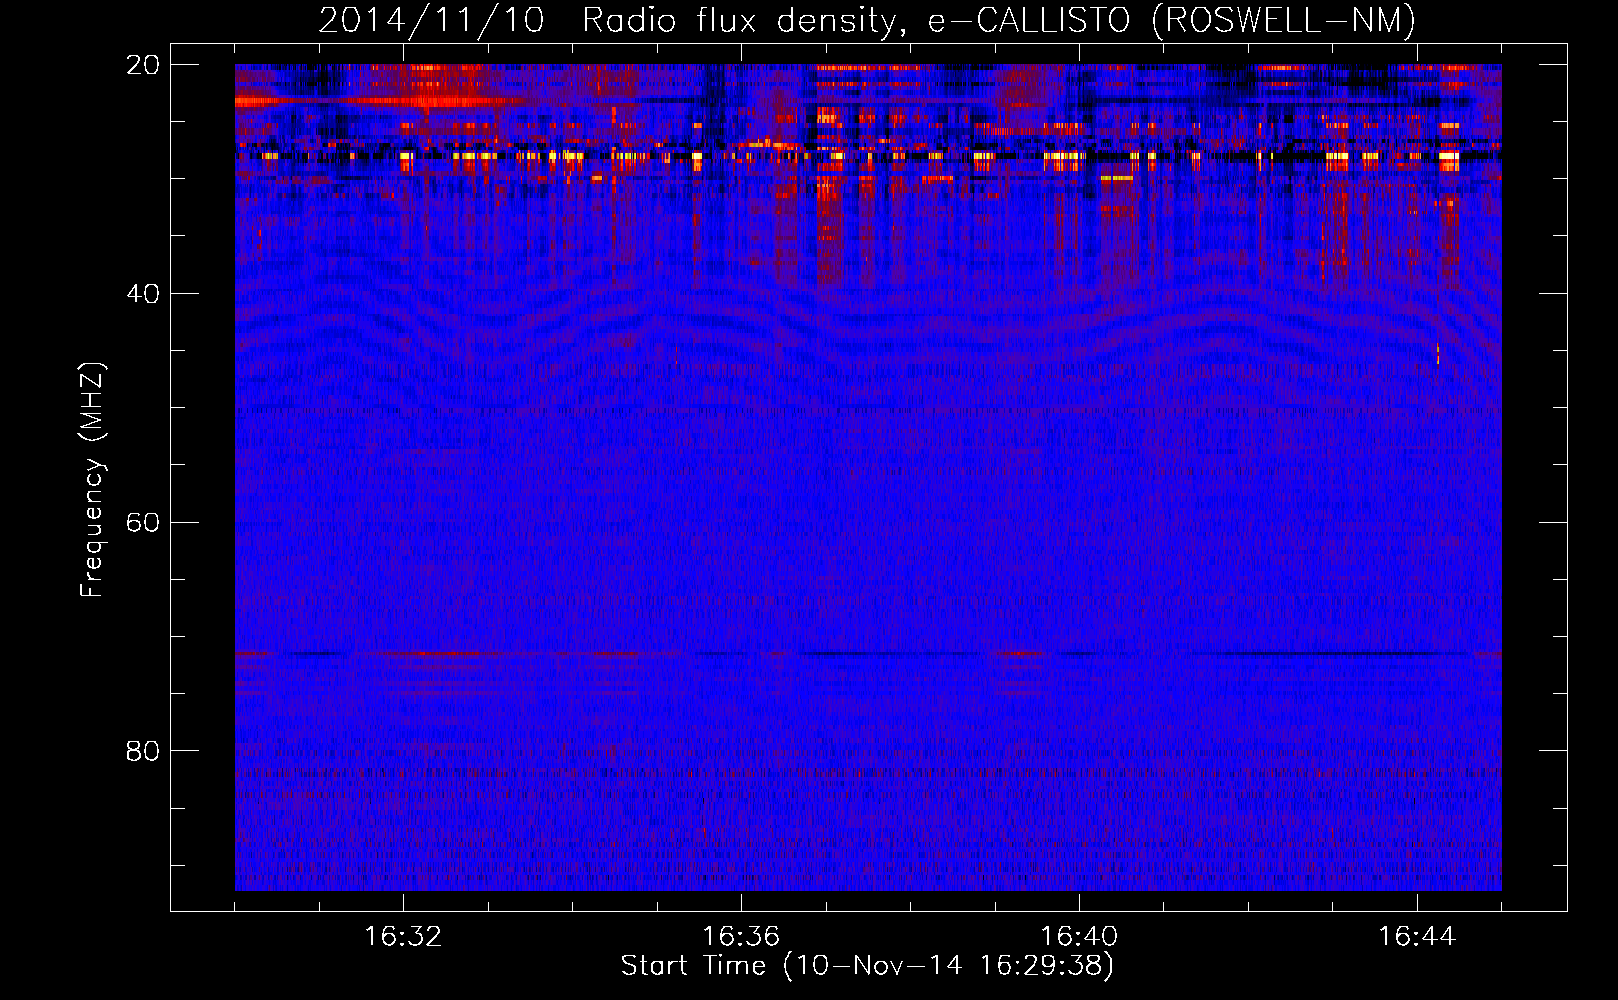Click the "Start Time (10-Nov-14 16:29:38)" label
This screenshot has height=1000, width=1618.
(867, 966)
